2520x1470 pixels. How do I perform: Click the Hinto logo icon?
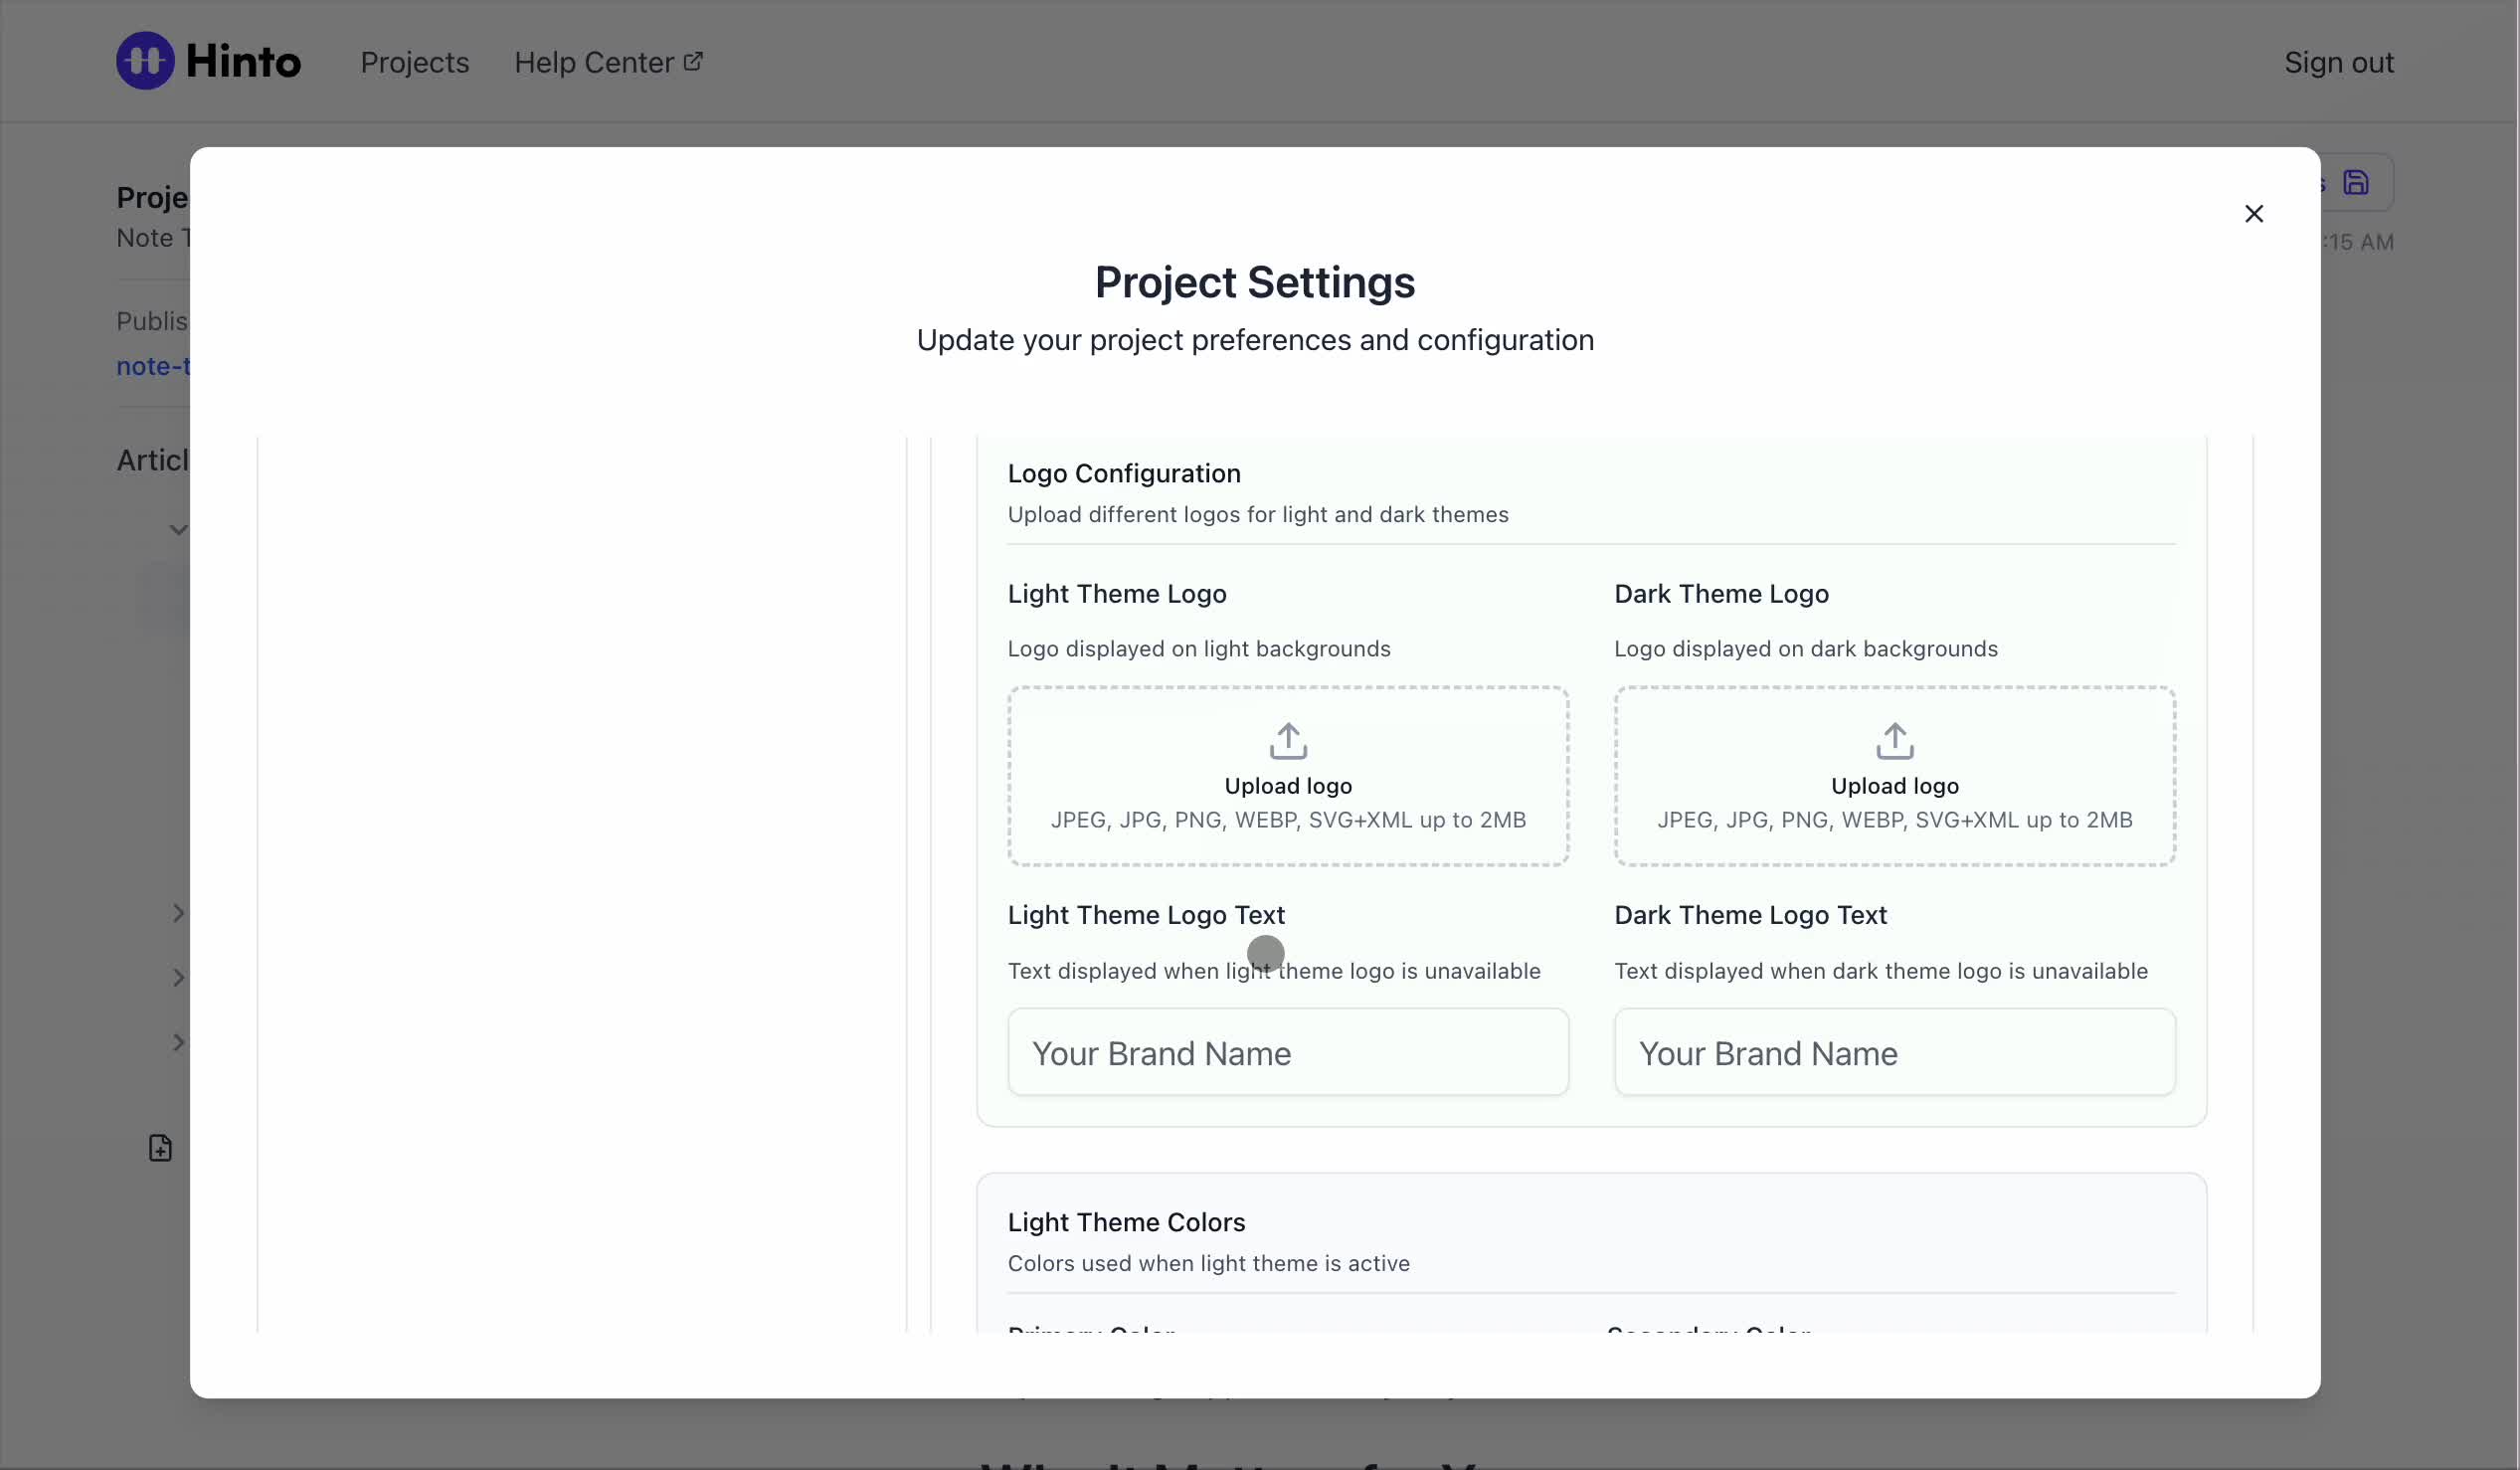click(145, 61)
